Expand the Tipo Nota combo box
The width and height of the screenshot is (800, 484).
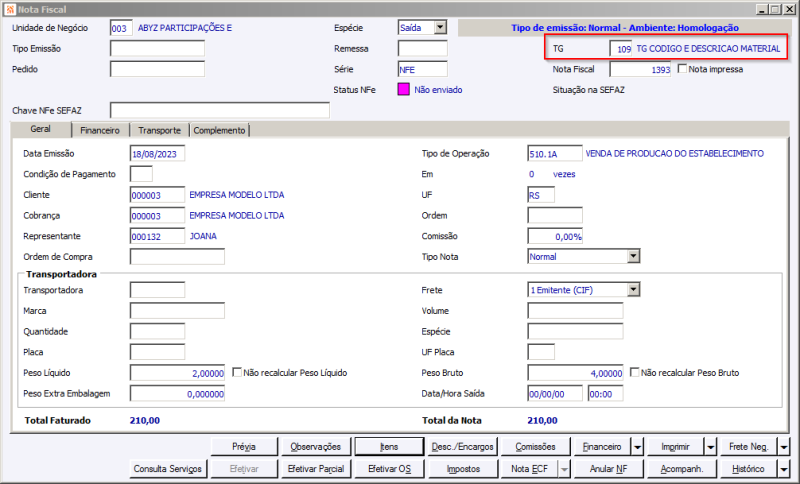point(633,256)
